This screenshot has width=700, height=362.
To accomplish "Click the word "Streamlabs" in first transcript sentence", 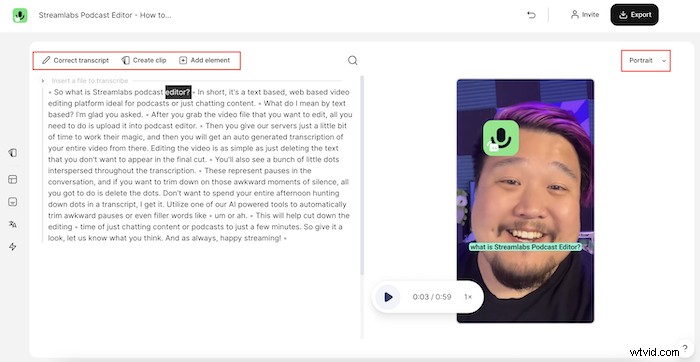I will (x=112, y=92).
